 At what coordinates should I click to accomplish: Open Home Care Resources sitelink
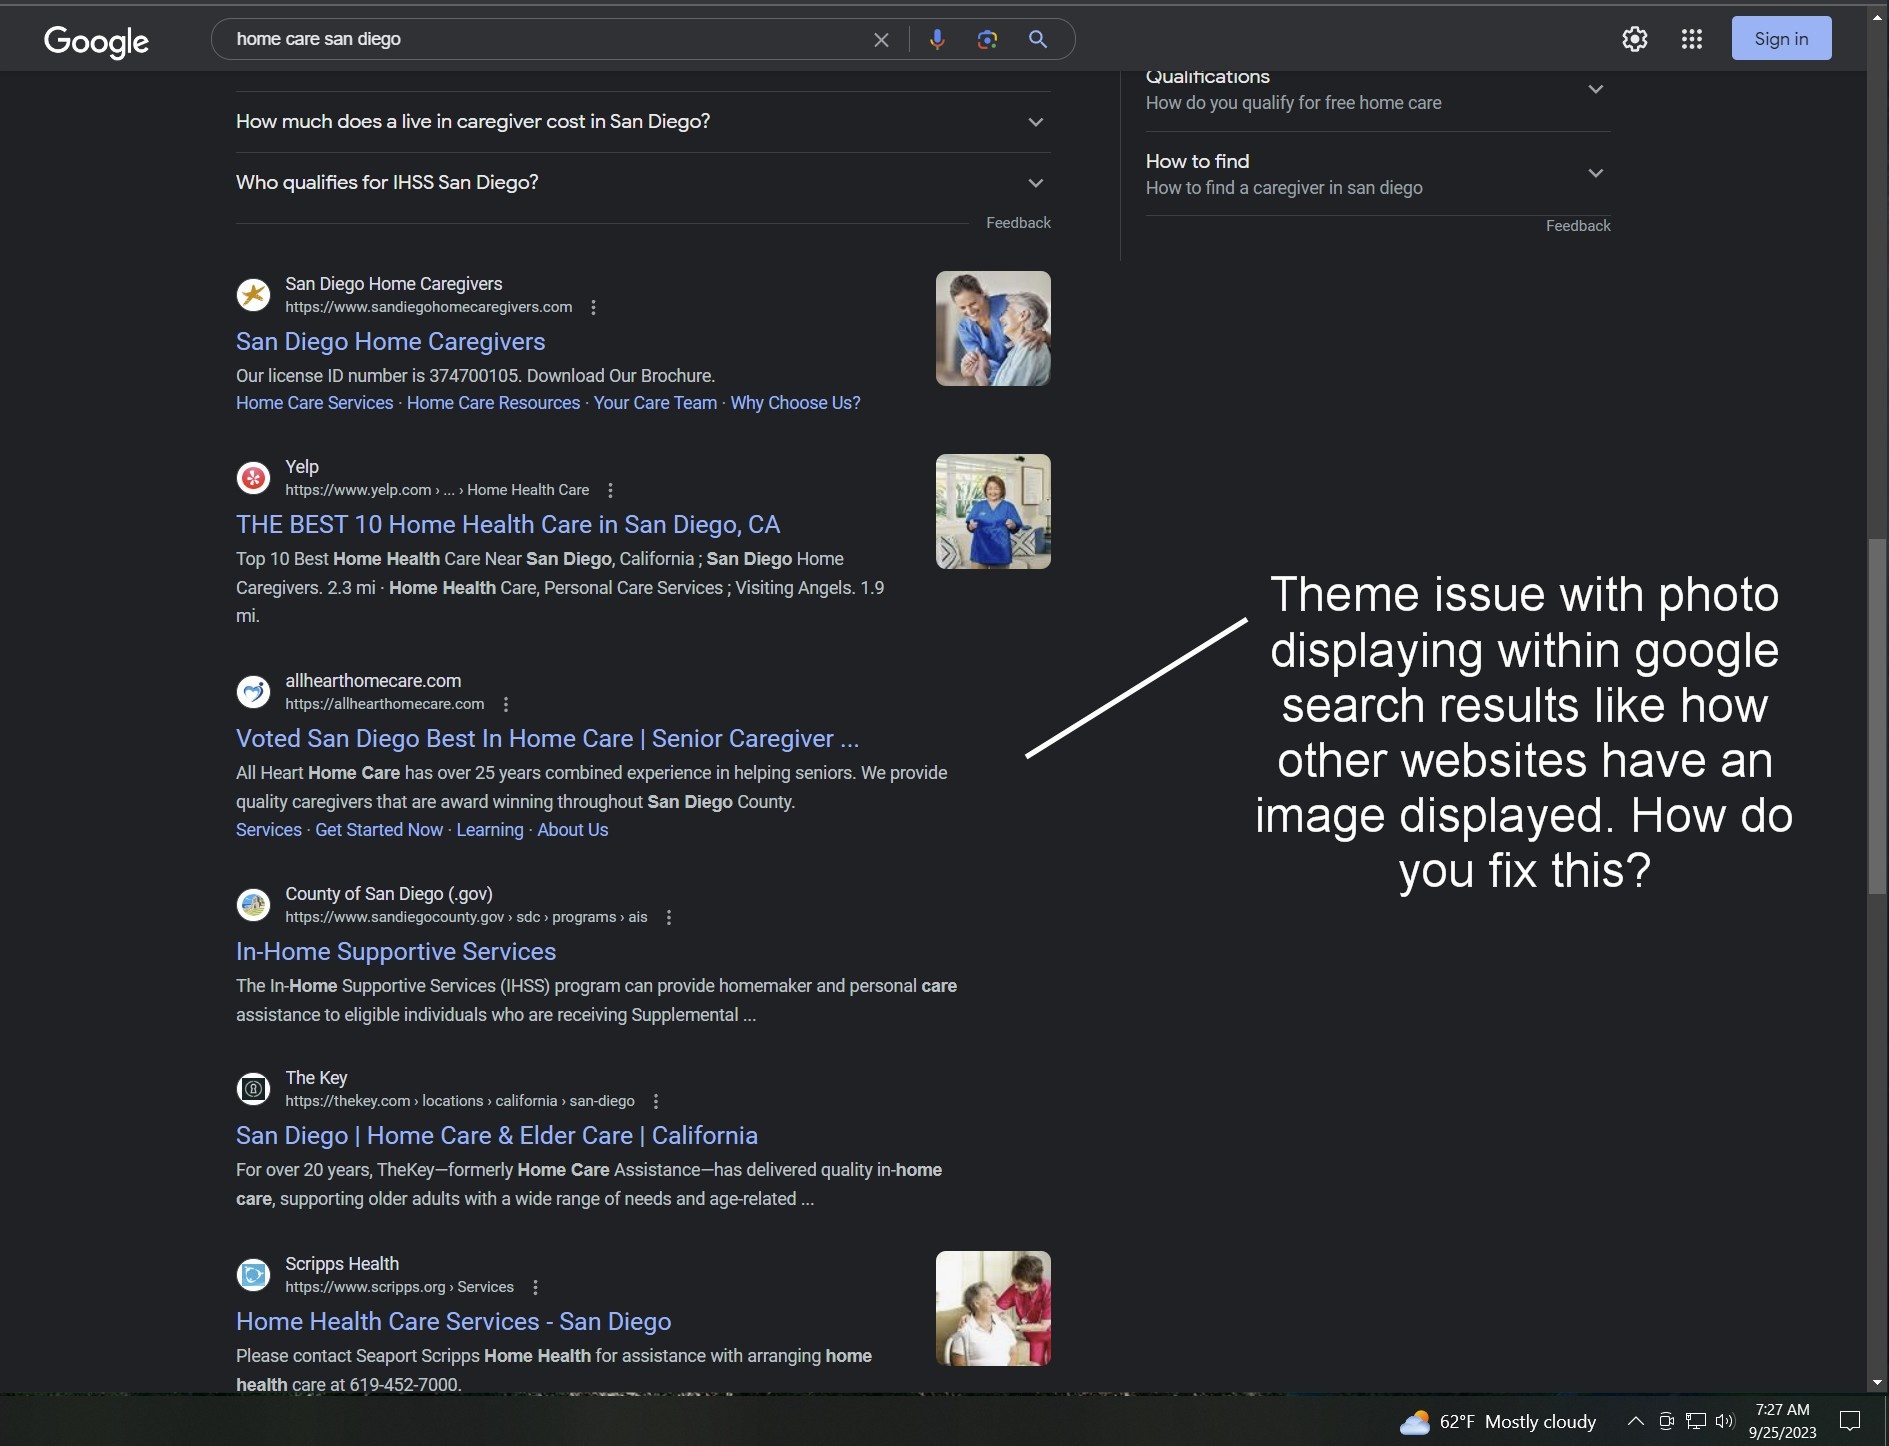(x=493, y=403)
